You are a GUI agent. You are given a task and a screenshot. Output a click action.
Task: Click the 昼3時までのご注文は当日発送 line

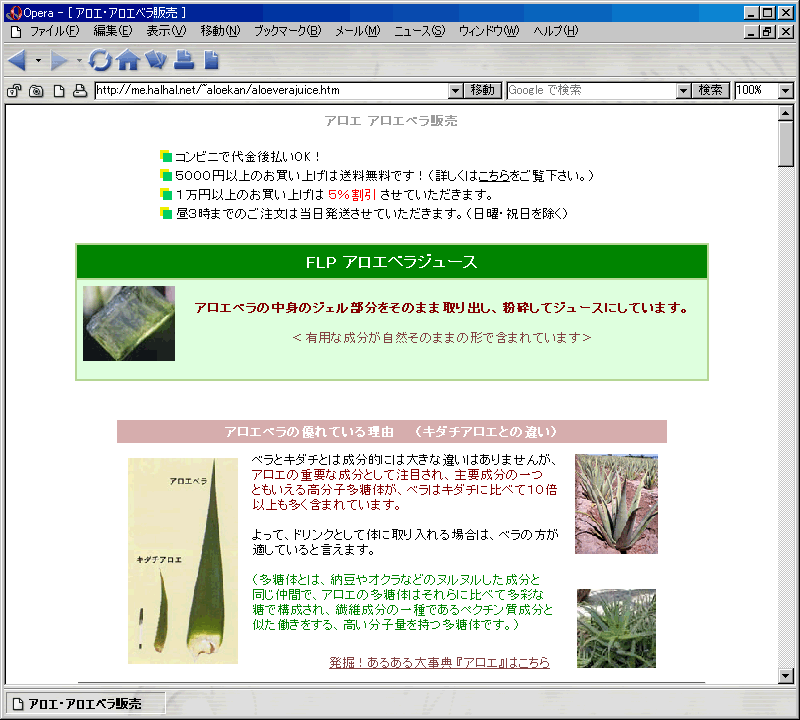coord(371,214)
